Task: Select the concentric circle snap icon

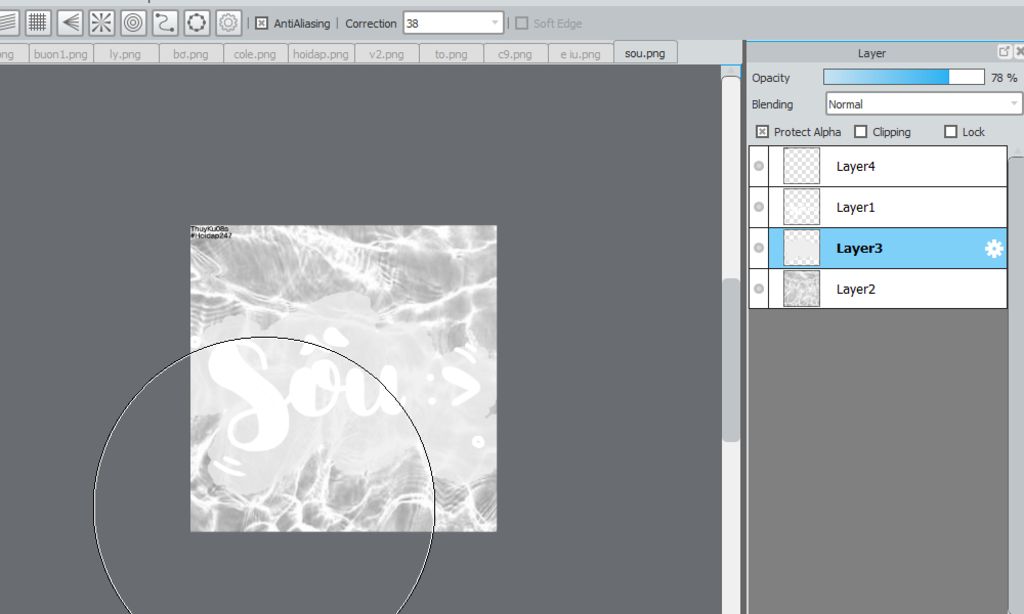Action: (133, 23)
